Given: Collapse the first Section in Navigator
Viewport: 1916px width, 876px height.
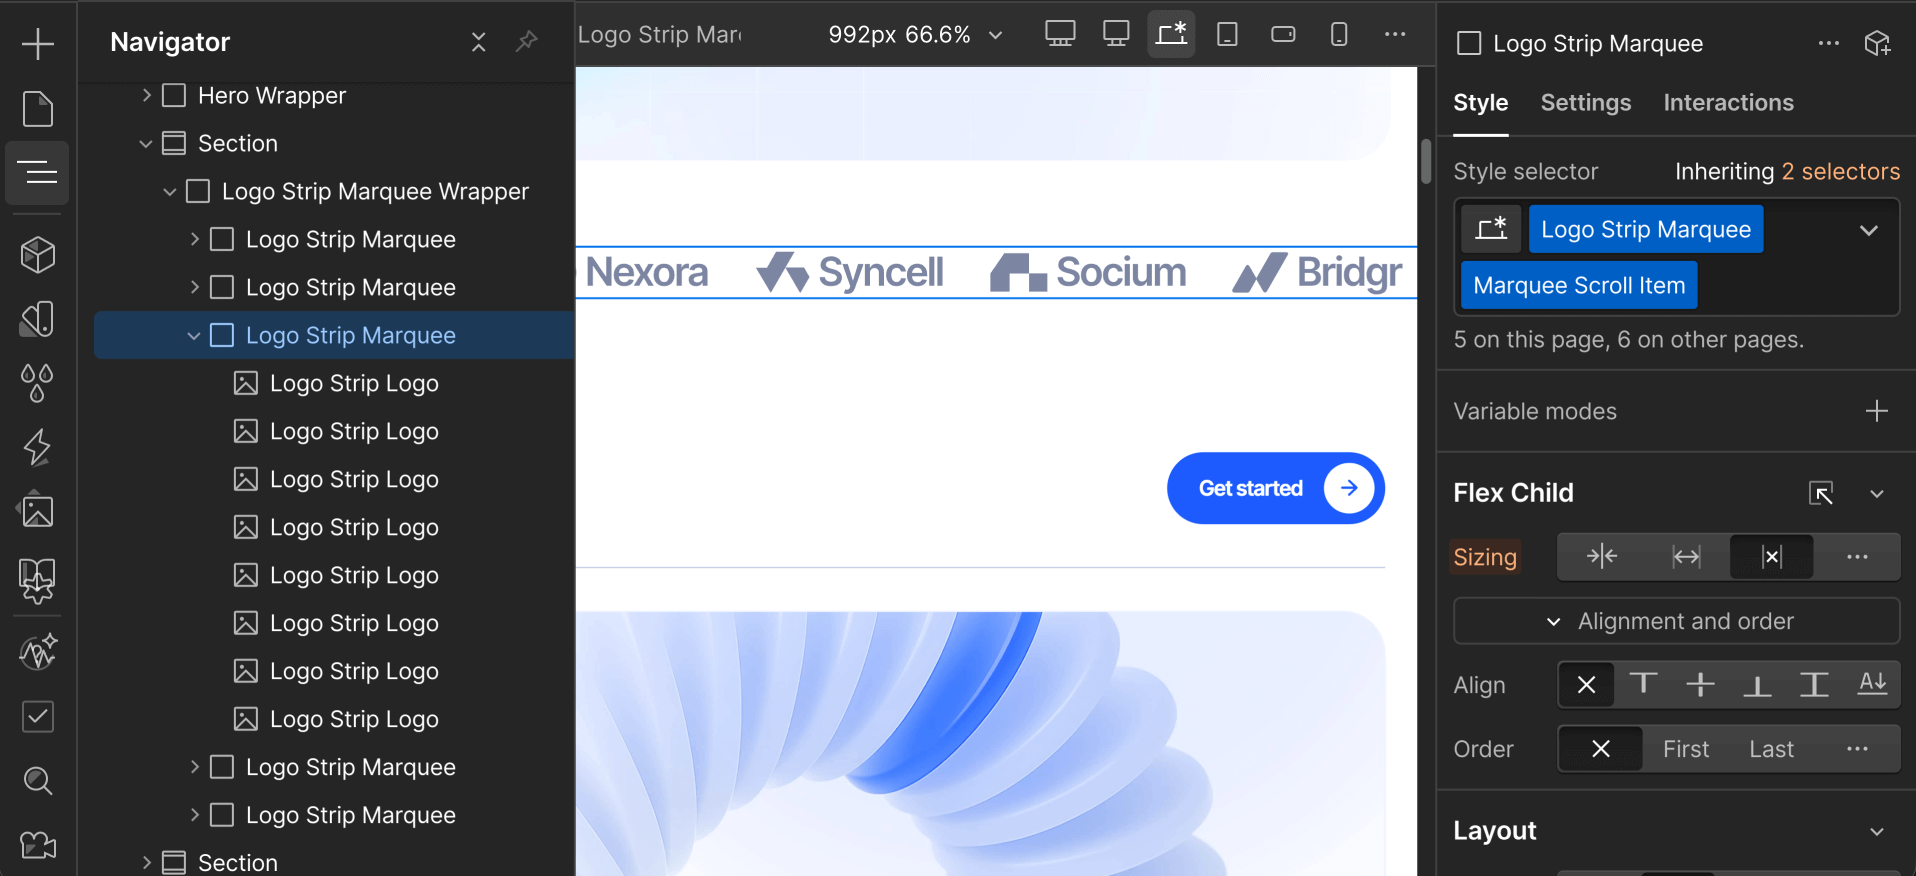Looking at the screenshot, I should point(146,143).
